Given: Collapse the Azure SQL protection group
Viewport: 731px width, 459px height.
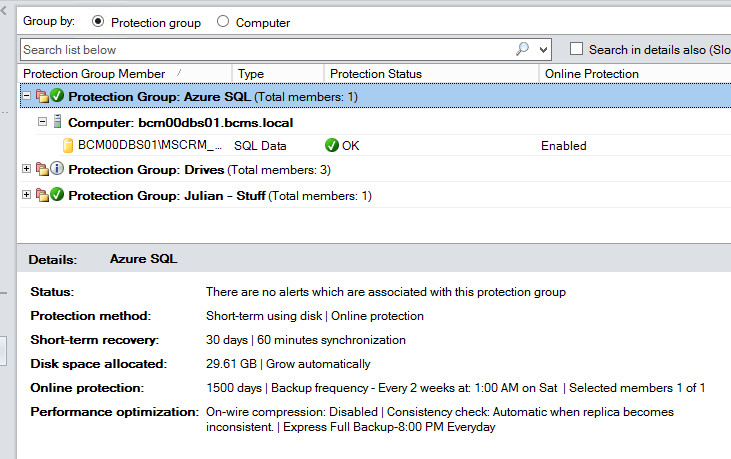Looking at the screenshot, I should [27, 96].
